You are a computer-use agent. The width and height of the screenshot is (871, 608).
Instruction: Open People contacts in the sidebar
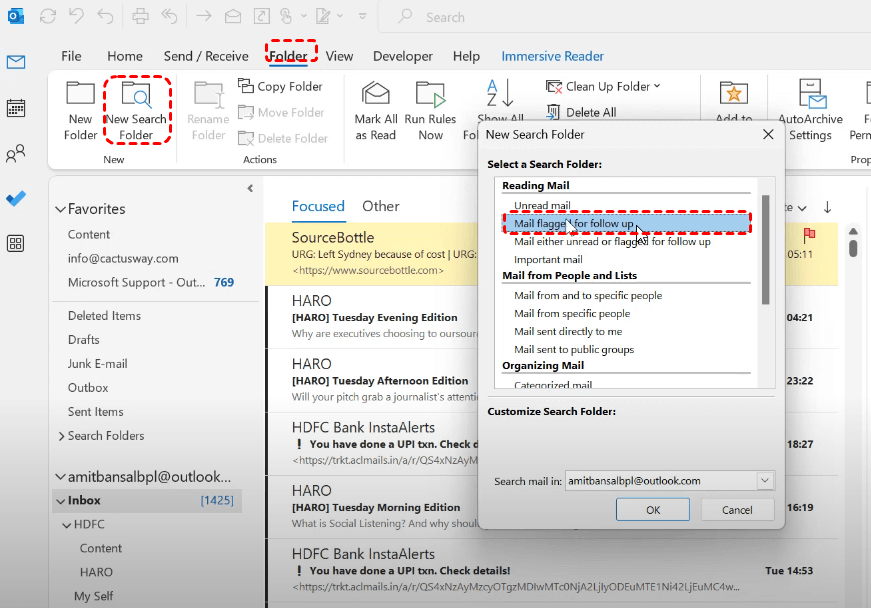[x=16, y=153]
